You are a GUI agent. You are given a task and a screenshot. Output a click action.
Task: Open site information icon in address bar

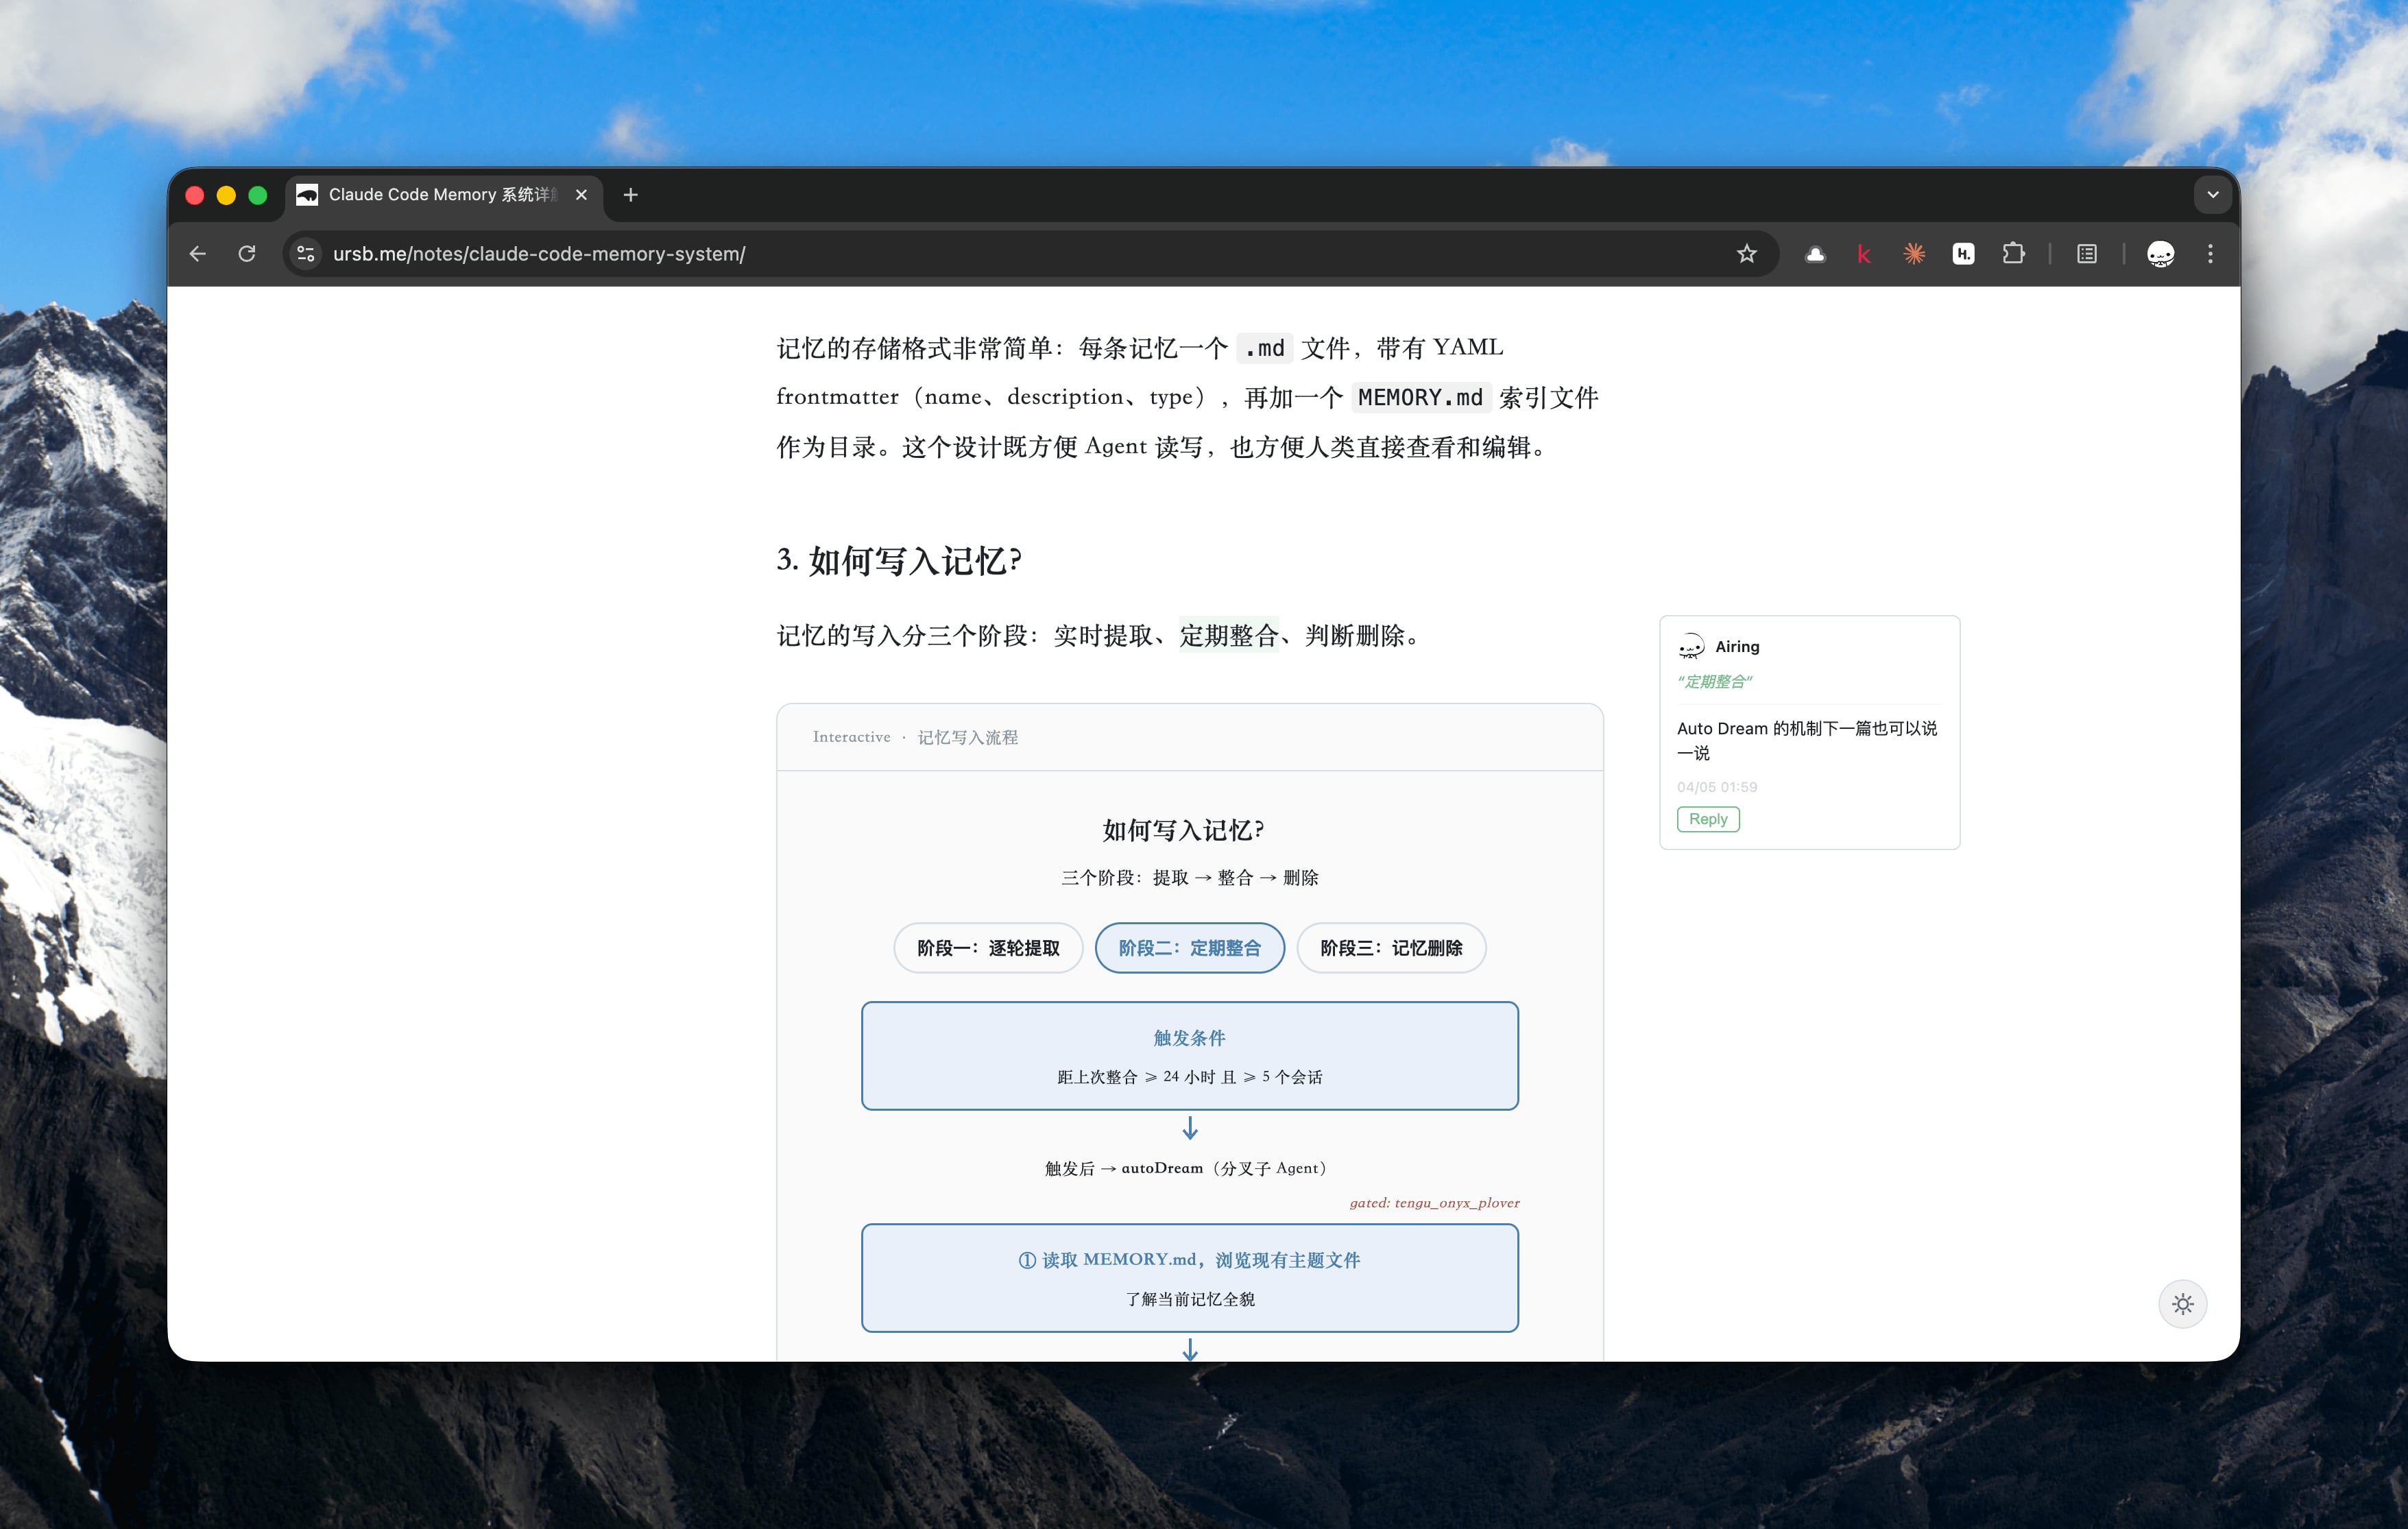(306, 254)
